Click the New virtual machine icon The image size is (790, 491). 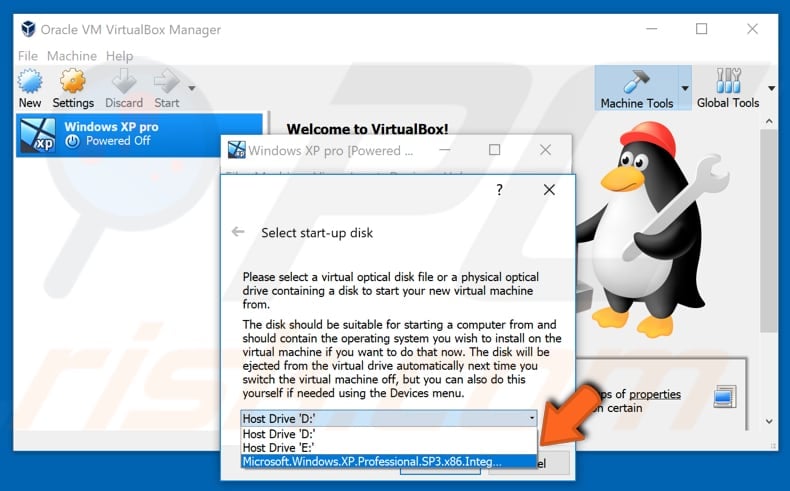30,82
